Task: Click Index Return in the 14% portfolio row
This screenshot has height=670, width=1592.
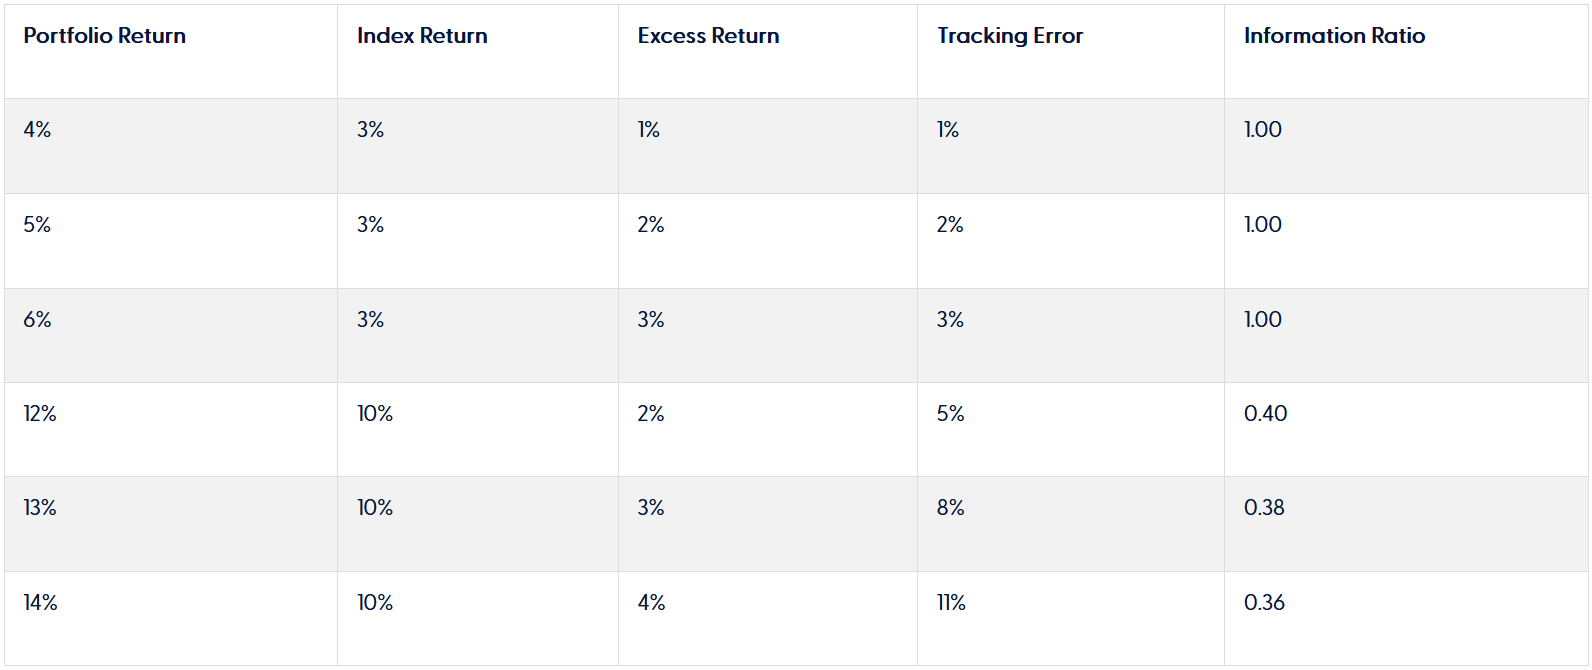Action: click(x=375, y=603)
